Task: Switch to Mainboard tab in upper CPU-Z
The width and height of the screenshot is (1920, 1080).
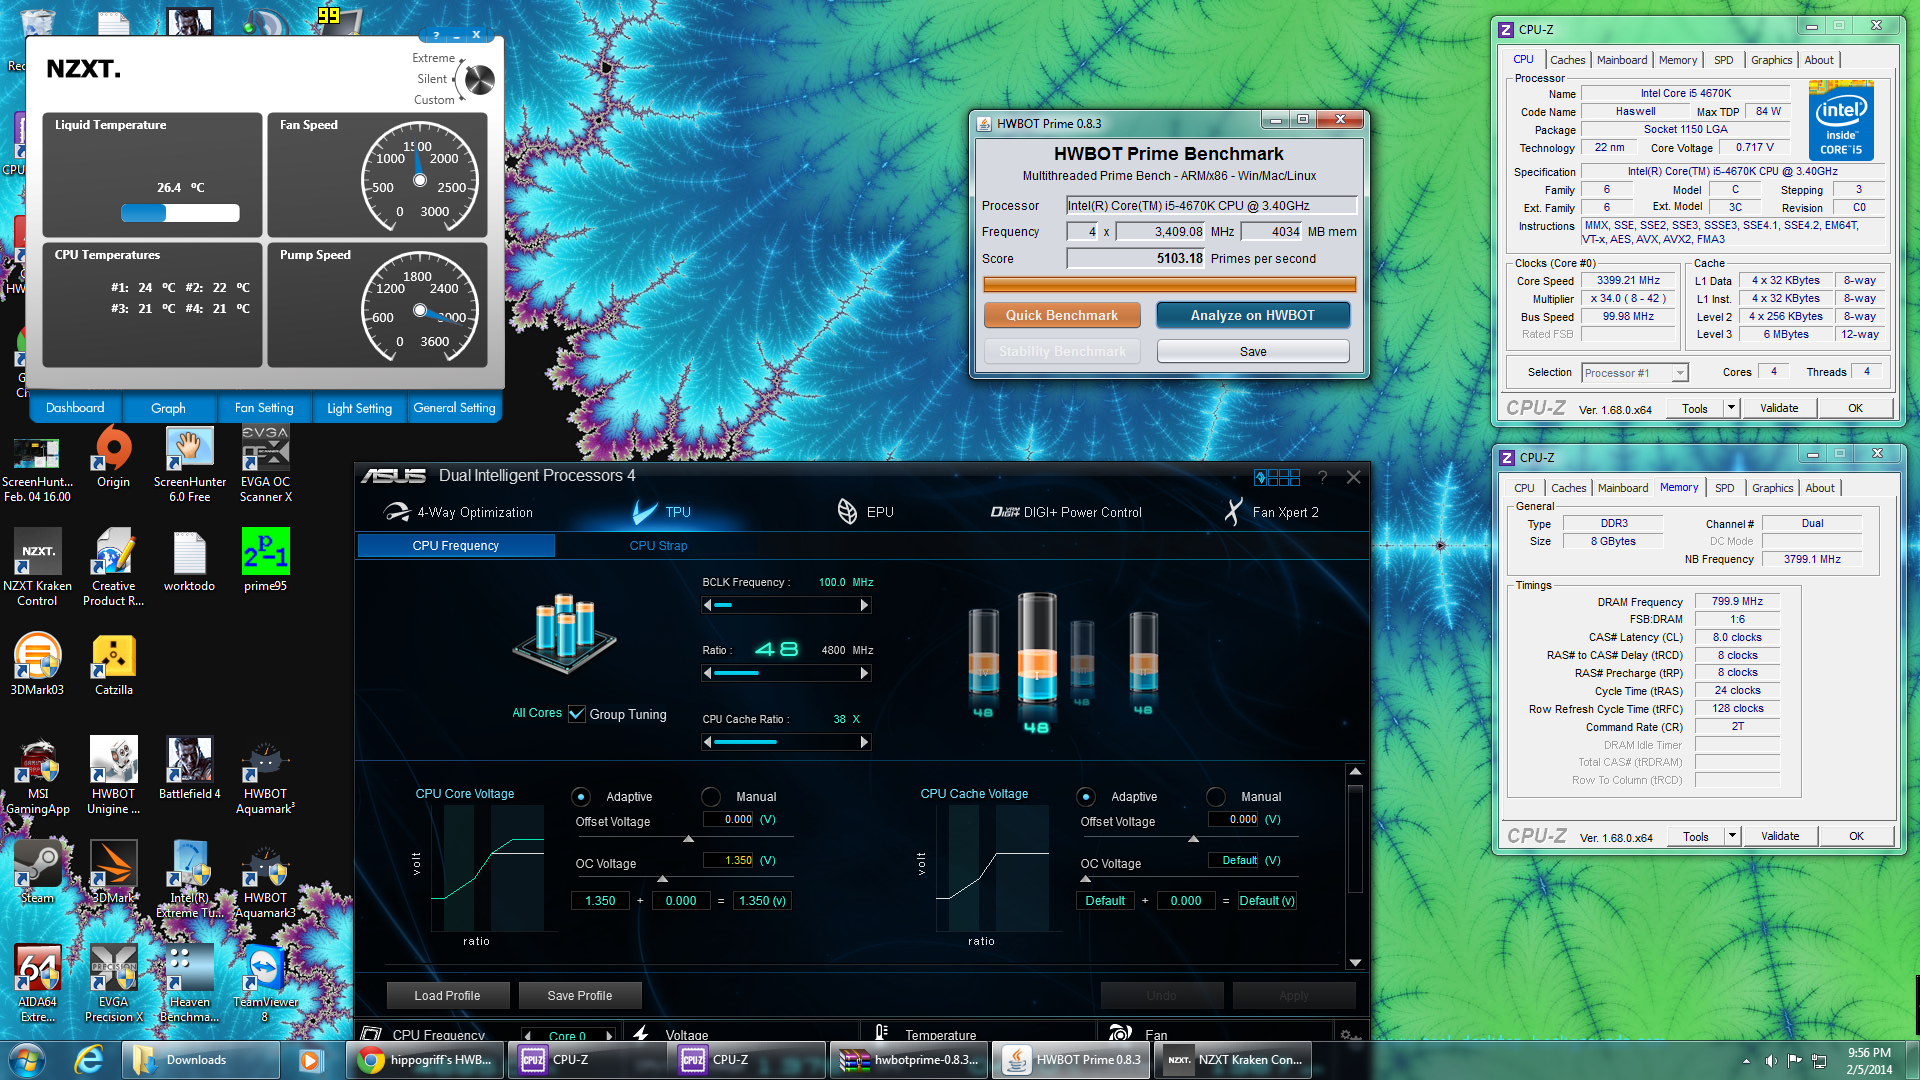Action: (1621, 60)
